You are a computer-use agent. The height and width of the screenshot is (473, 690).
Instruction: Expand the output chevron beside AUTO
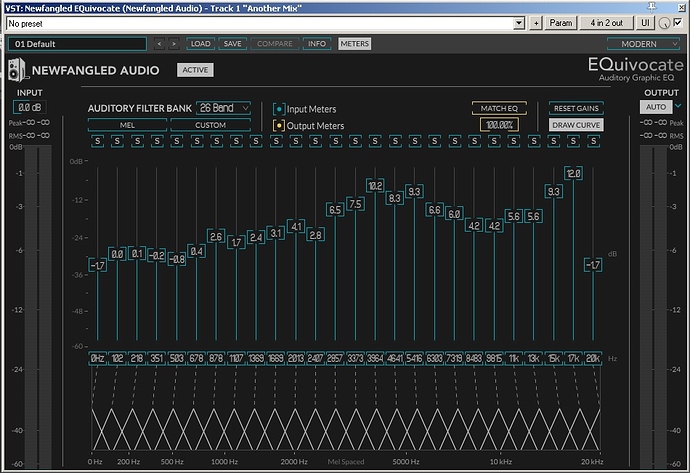coord(678,106)
